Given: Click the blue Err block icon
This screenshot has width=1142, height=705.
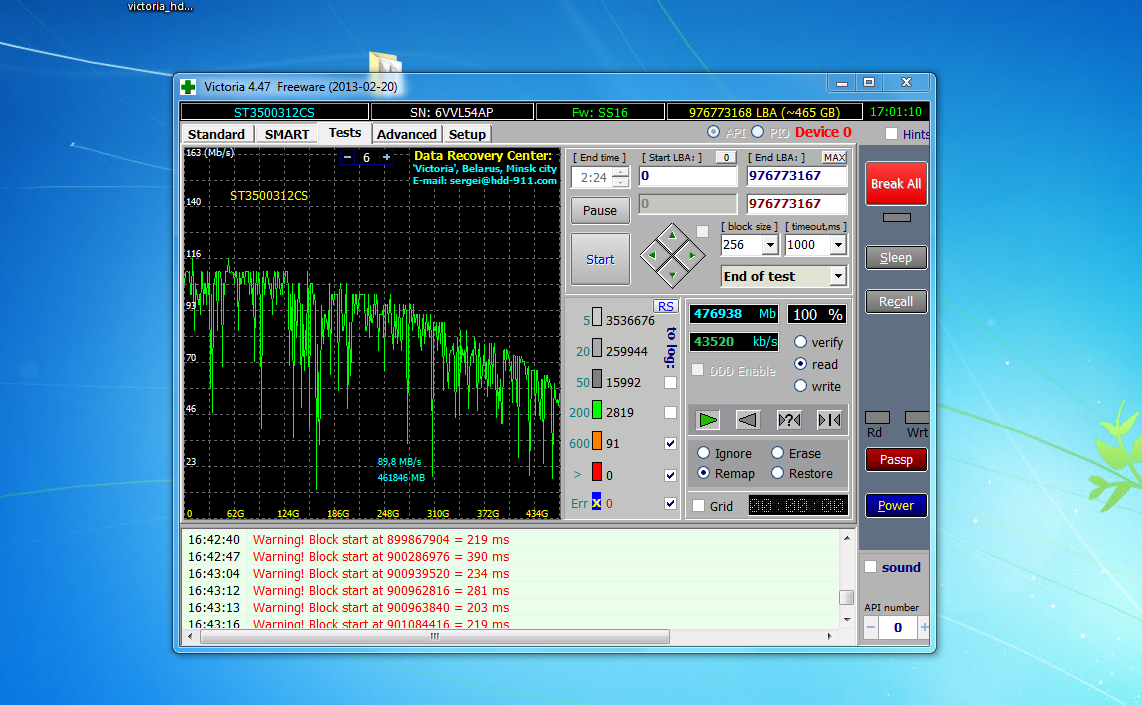Looking at the screenshot, I should pos(596,502).
